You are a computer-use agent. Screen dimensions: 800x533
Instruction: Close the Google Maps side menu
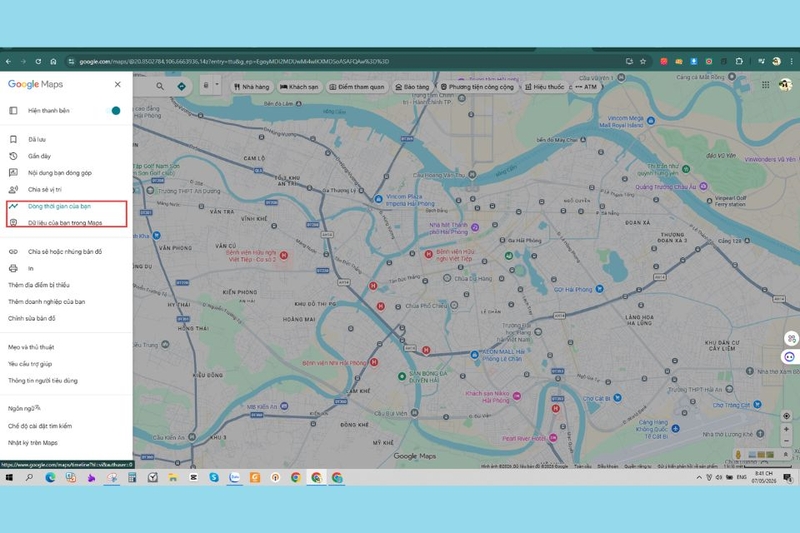tap(117, 84)
